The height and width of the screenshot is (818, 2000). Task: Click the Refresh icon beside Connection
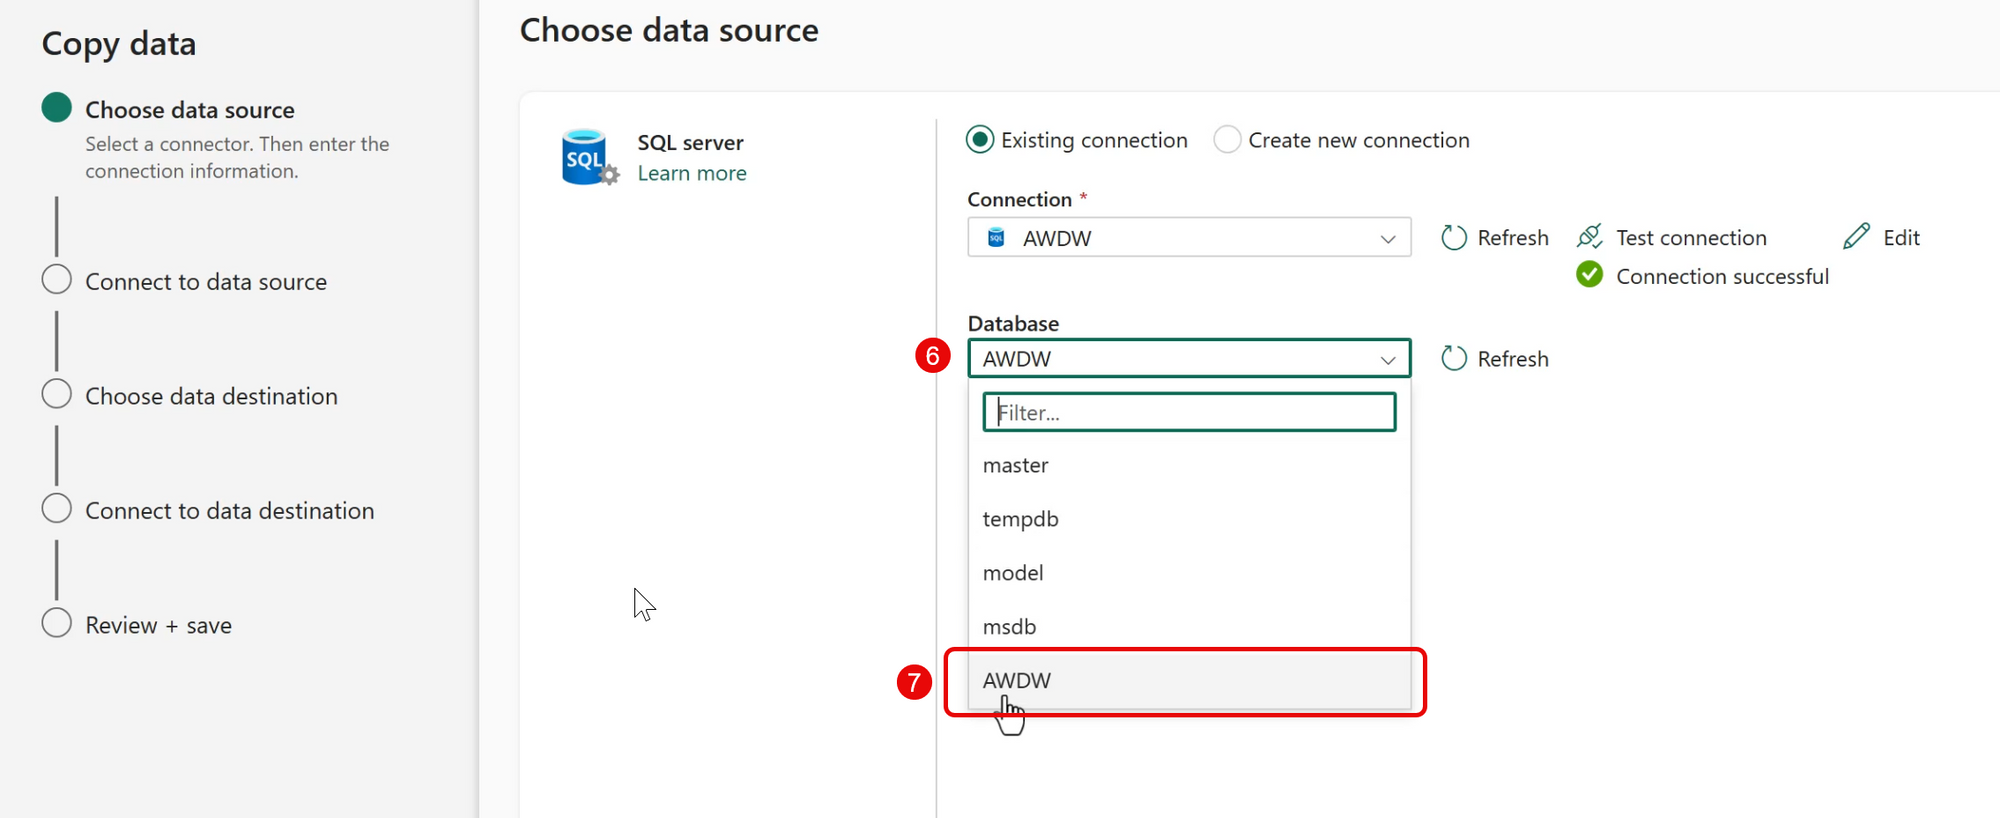point(1453,238)
